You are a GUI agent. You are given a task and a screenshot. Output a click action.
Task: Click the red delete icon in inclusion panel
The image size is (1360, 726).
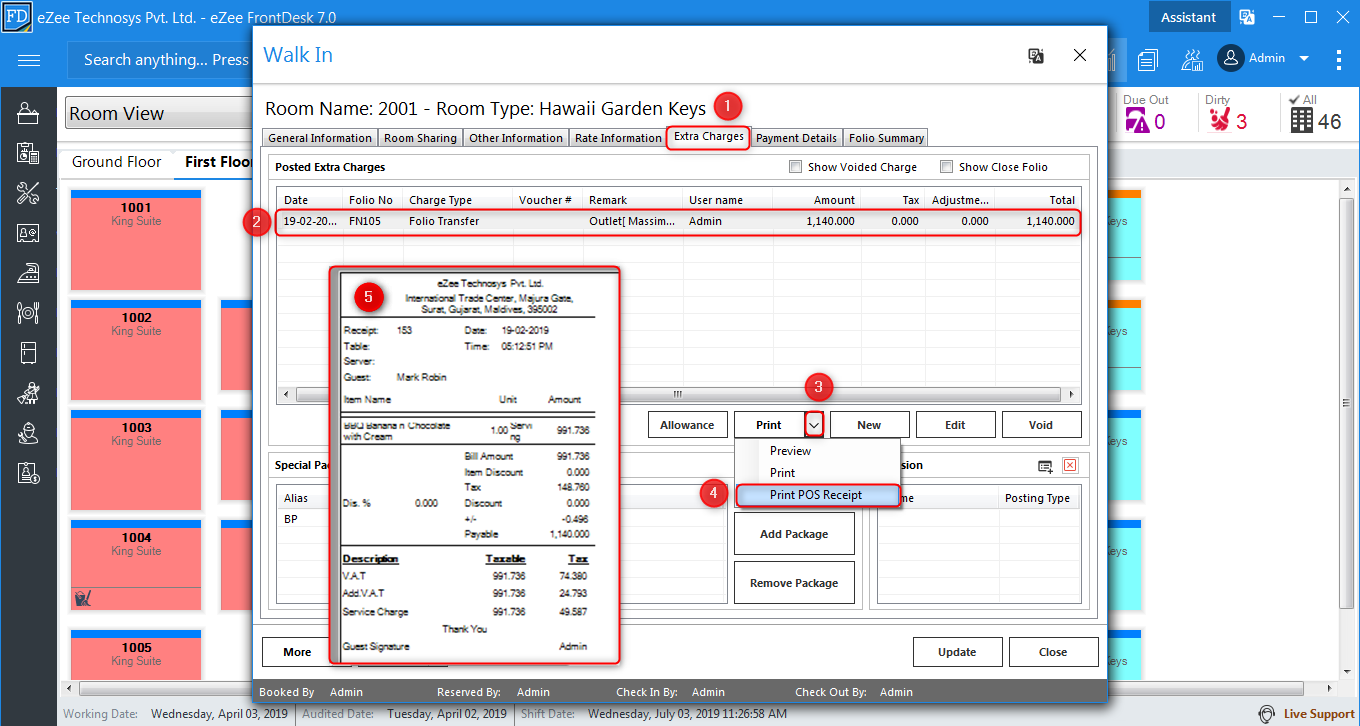(x=1070, y=466)
